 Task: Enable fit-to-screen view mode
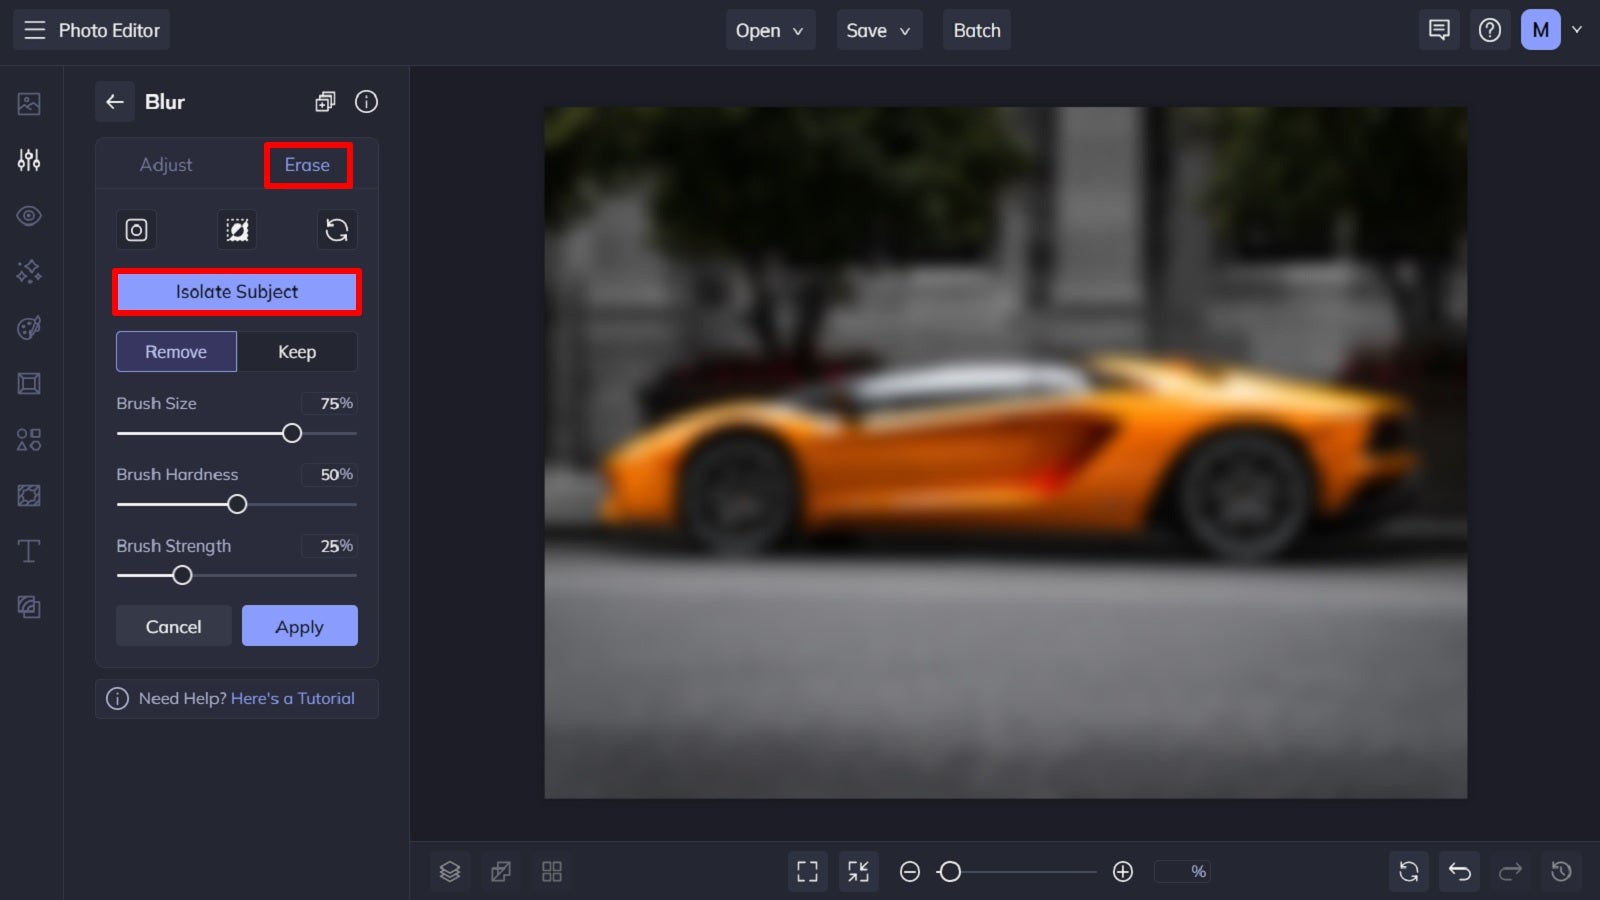pyautogui.click(x=808, y=871)
